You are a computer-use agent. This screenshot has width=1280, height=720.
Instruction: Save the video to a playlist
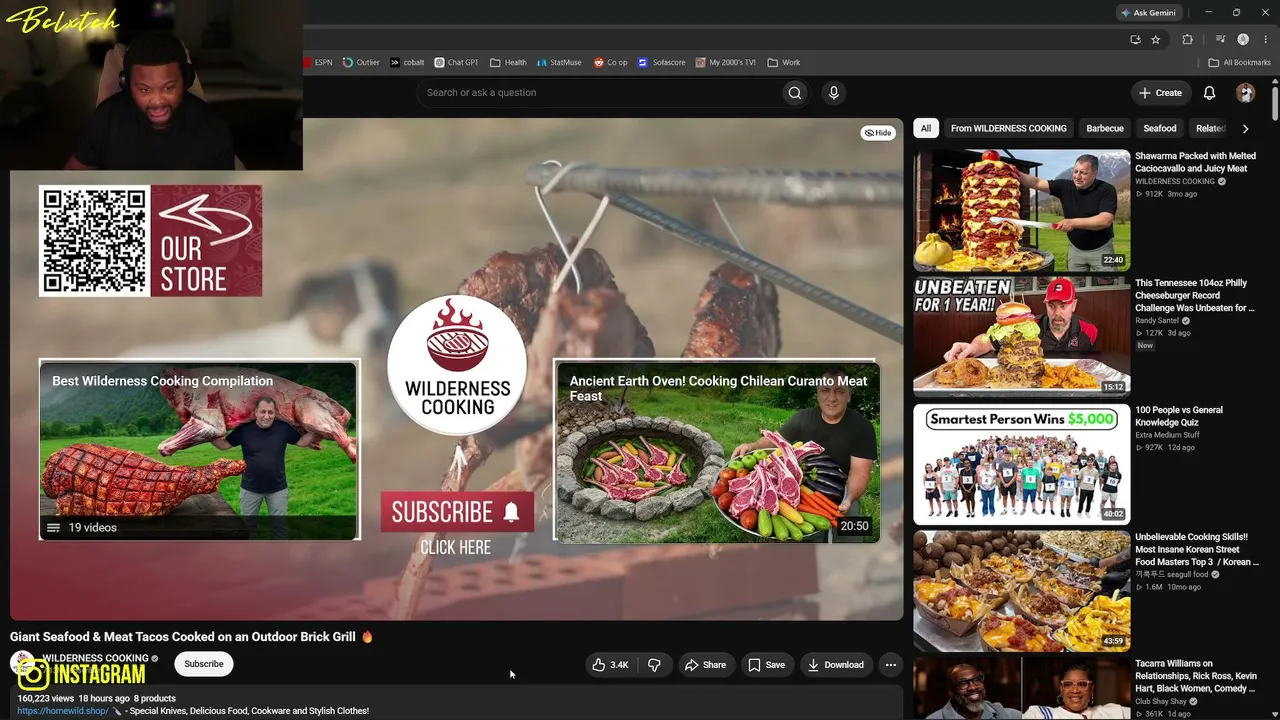click(x=766, y=665)
